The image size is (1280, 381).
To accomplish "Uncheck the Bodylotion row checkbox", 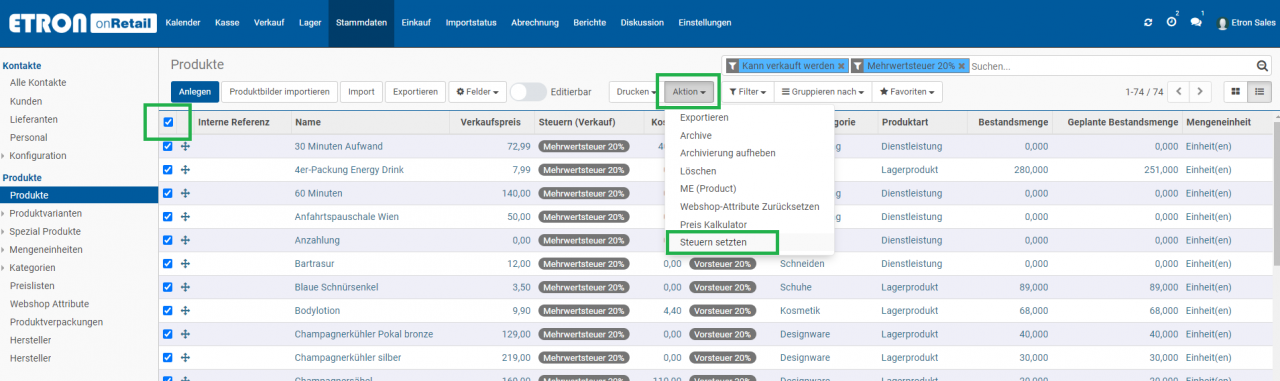I will [168, 311].
